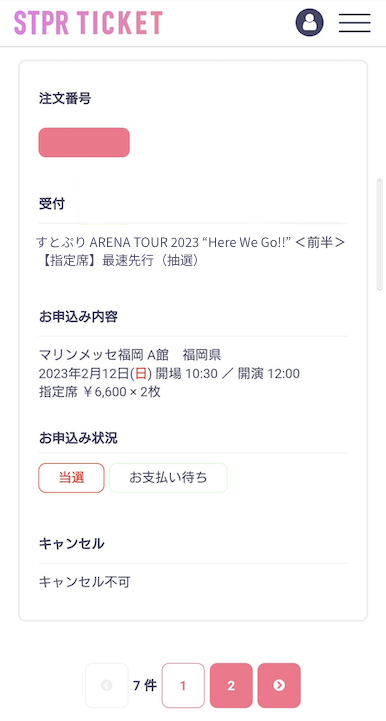
Task: Click the tour title text すとぷり ARENA TOUR
Action: [190, 243]
